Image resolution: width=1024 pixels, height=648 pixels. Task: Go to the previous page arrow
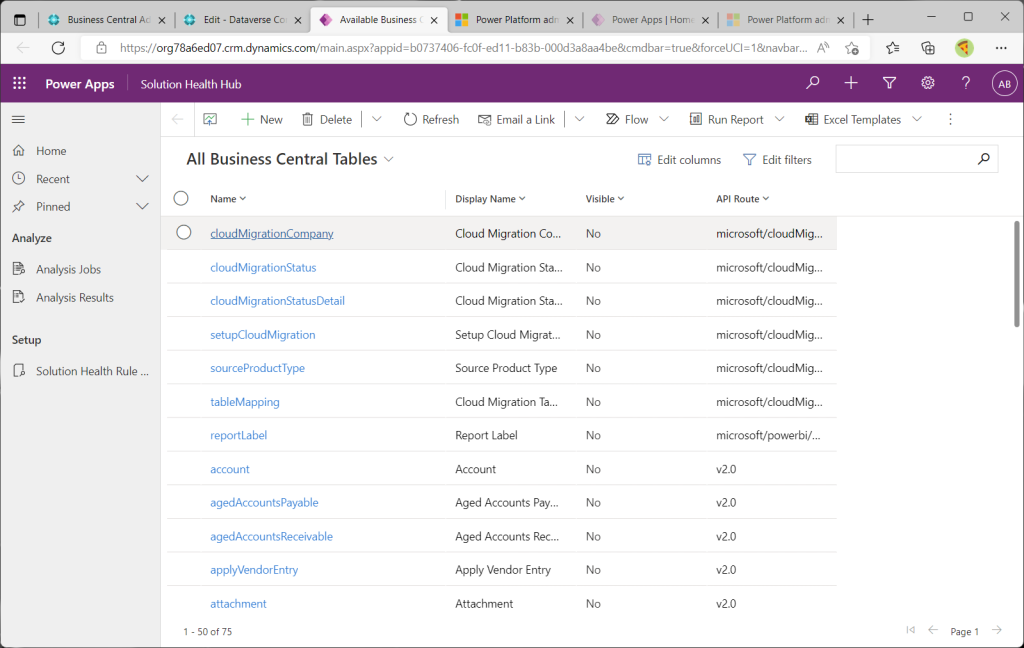point(933,630)
